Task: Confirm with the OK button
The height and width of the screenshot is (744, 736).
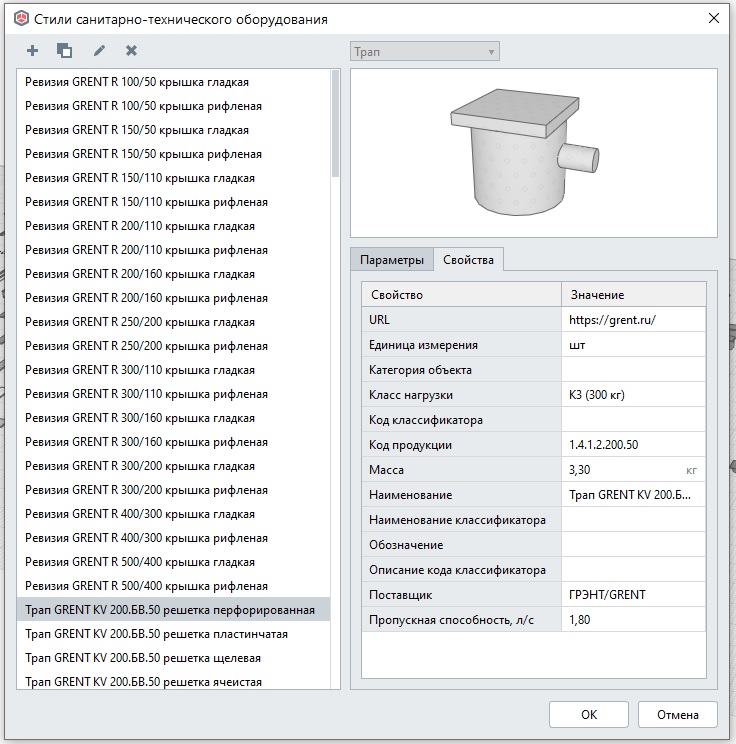Action: coord(589,715)
